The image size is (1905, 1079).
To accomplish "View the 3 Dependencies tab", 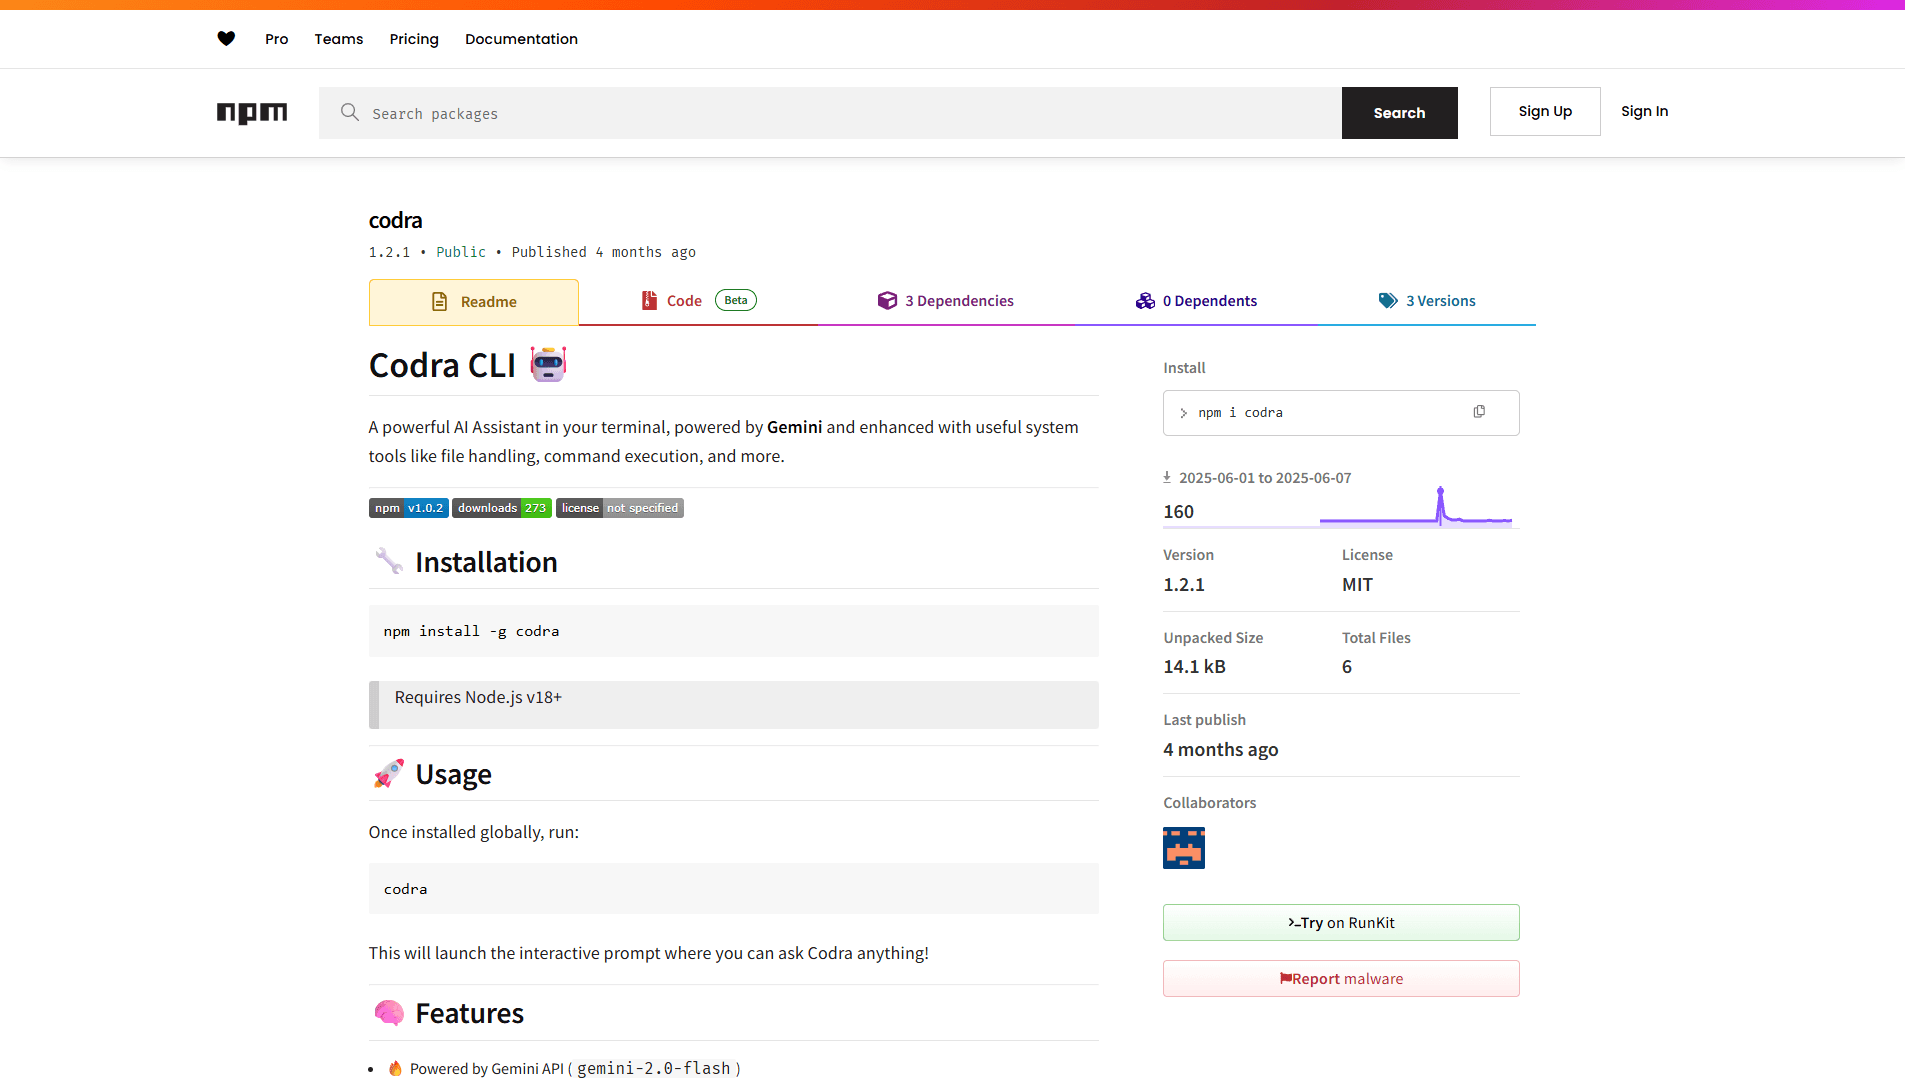I will coord(946,301).
